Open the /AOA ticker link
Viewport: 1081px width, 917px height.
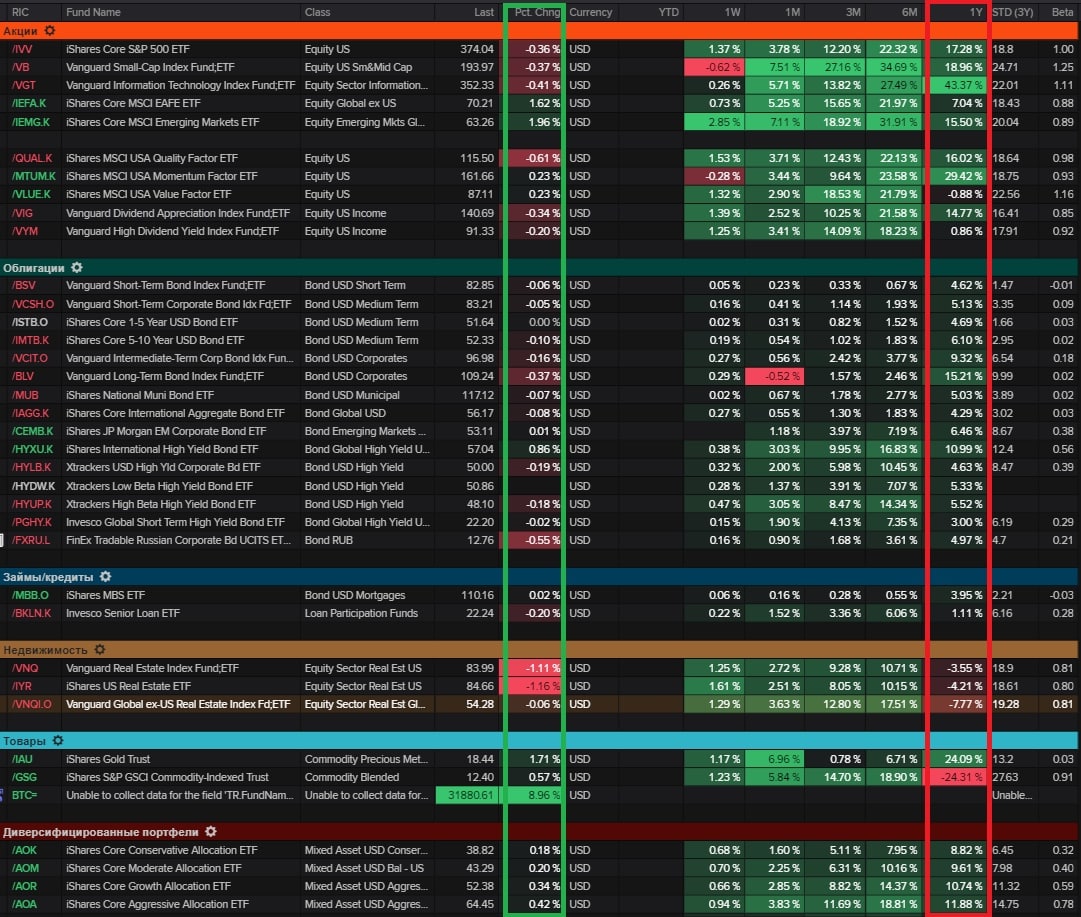[x=24, y=904]
